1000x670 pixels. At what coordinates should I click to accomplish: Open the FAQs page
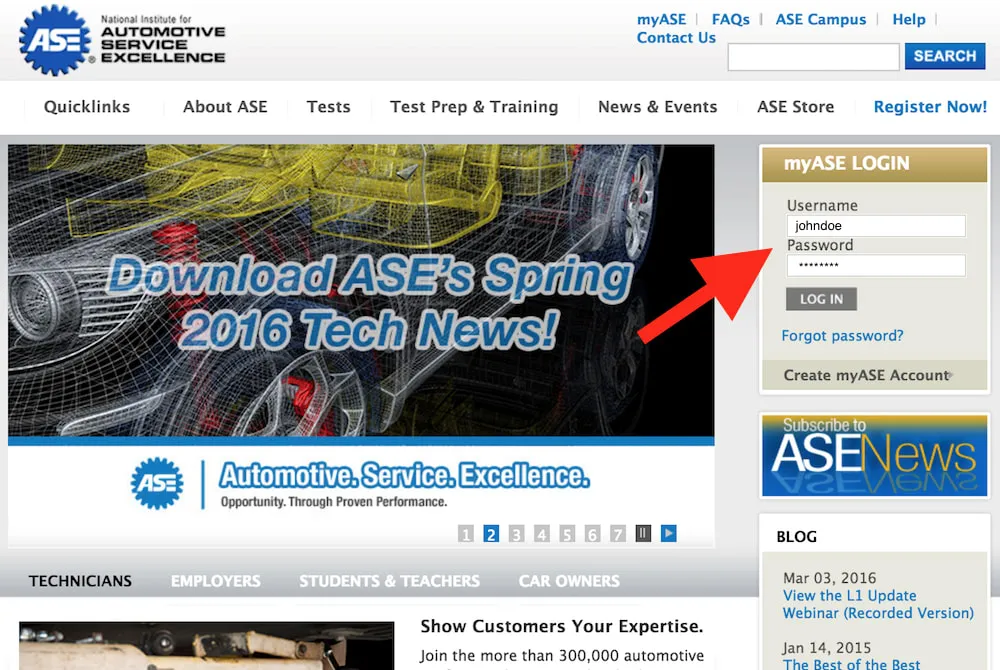click(x=730, y=19)
